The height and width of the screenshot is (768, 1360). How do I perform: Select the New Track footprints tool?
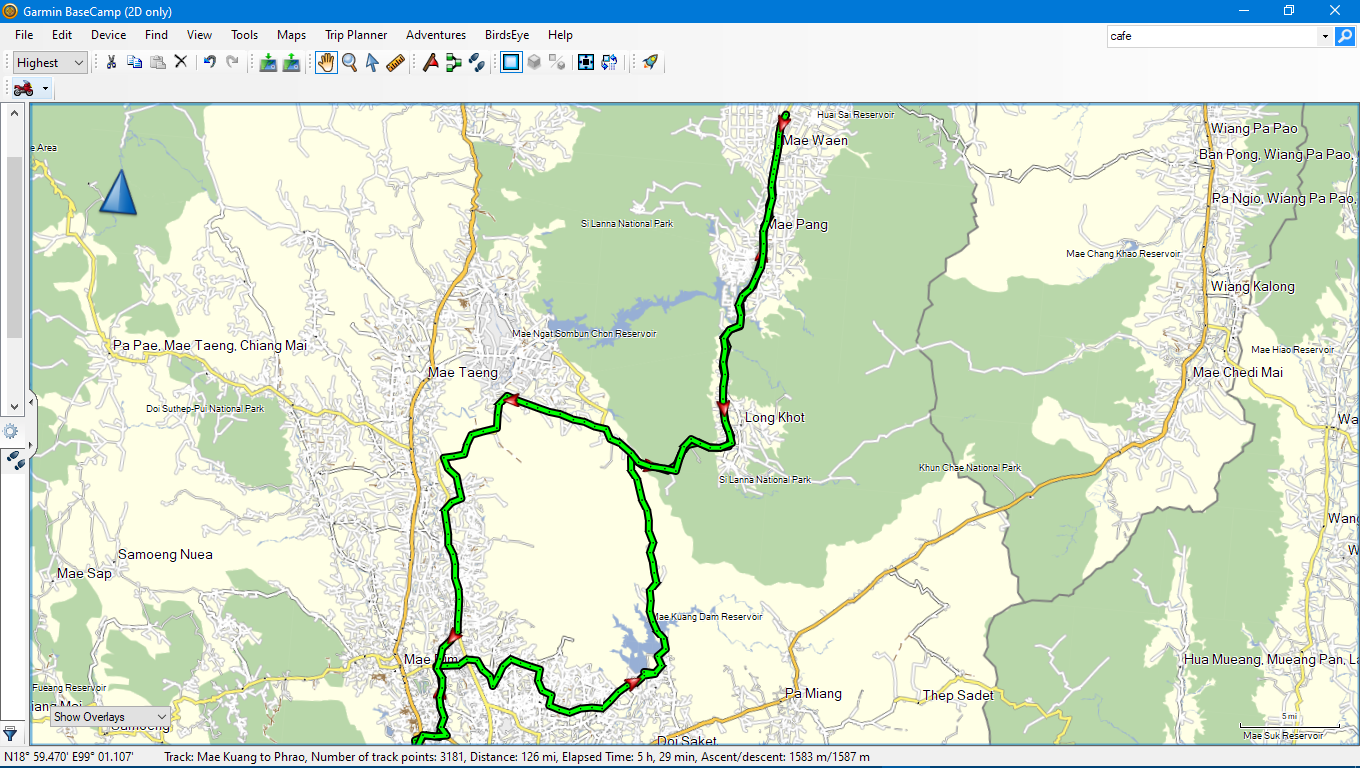[x=477, y=62]
